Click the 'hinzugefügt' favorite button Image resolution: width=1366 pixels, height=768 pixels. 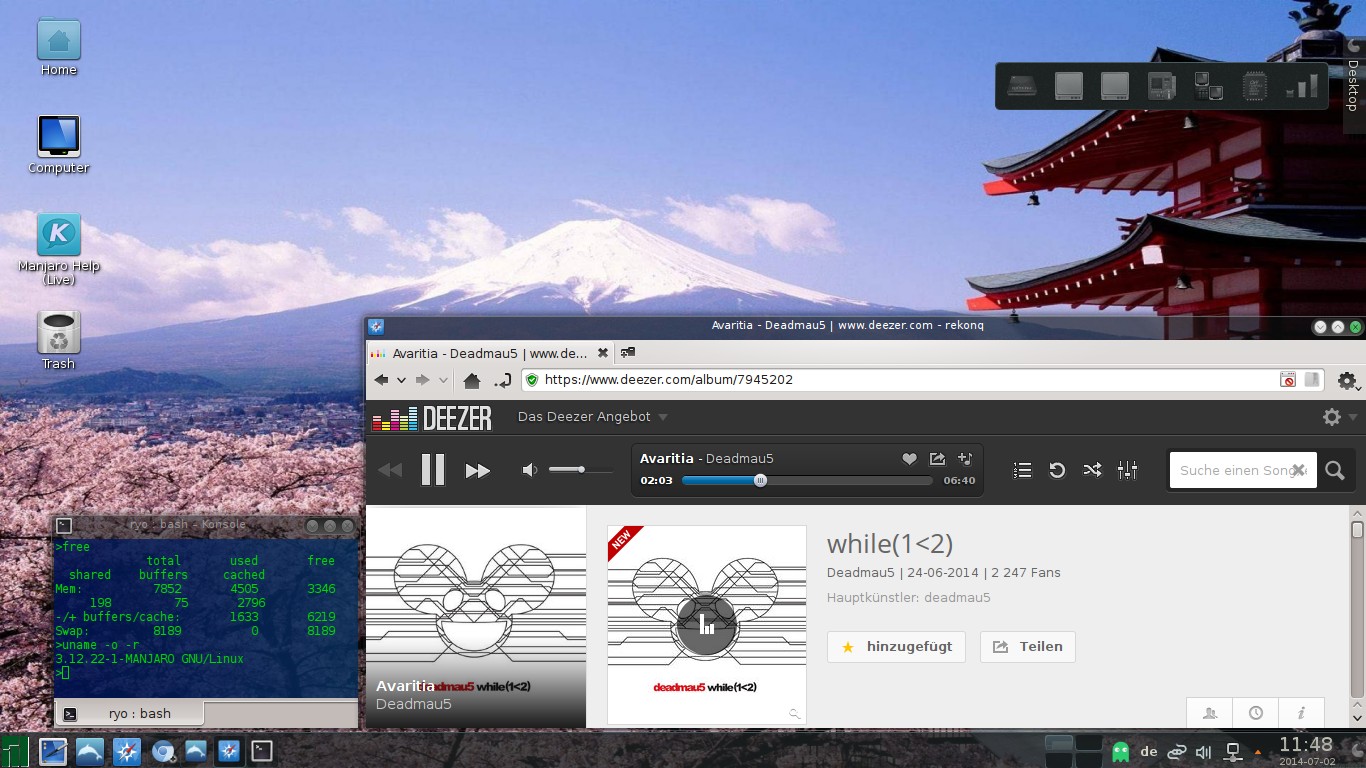(x=896, y=647)
